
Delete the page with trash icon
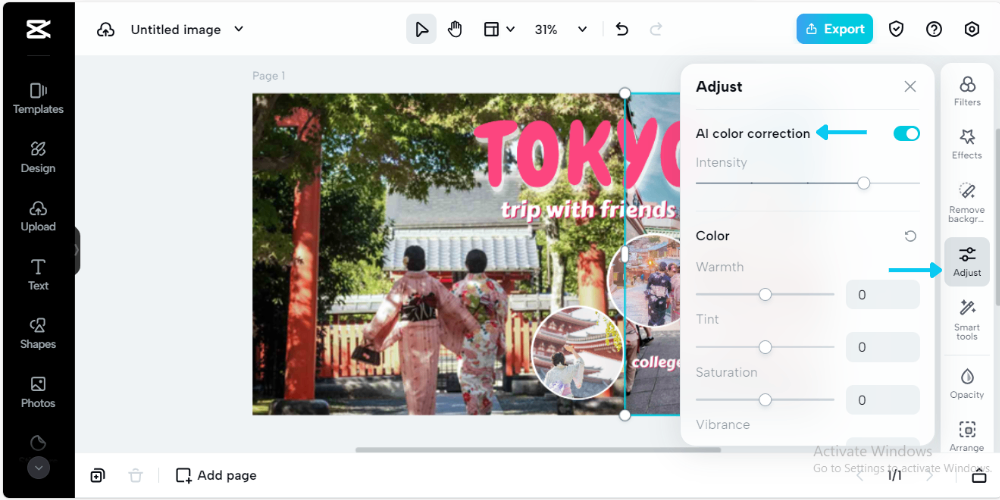[x=135, y=475]
